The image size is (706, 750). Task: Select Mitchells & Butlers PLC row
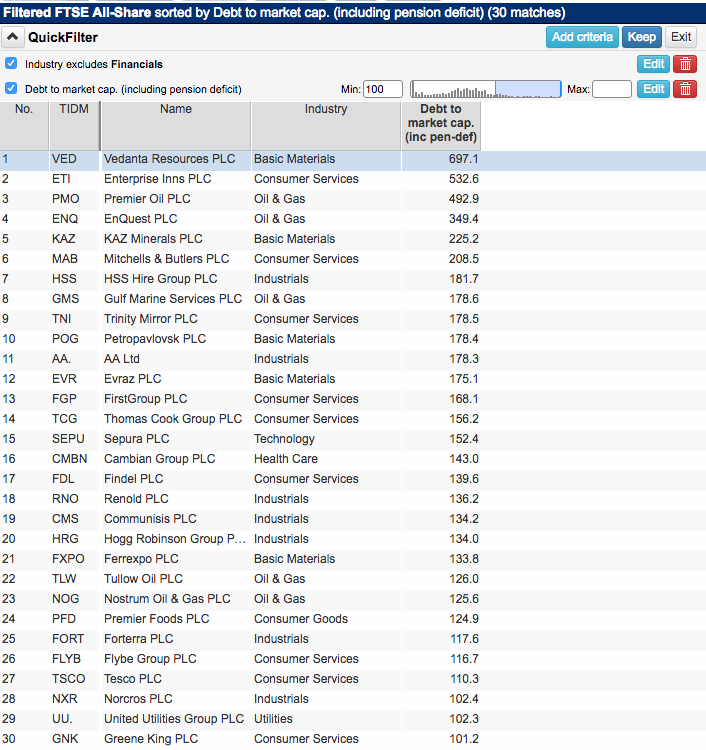[353, 259]
